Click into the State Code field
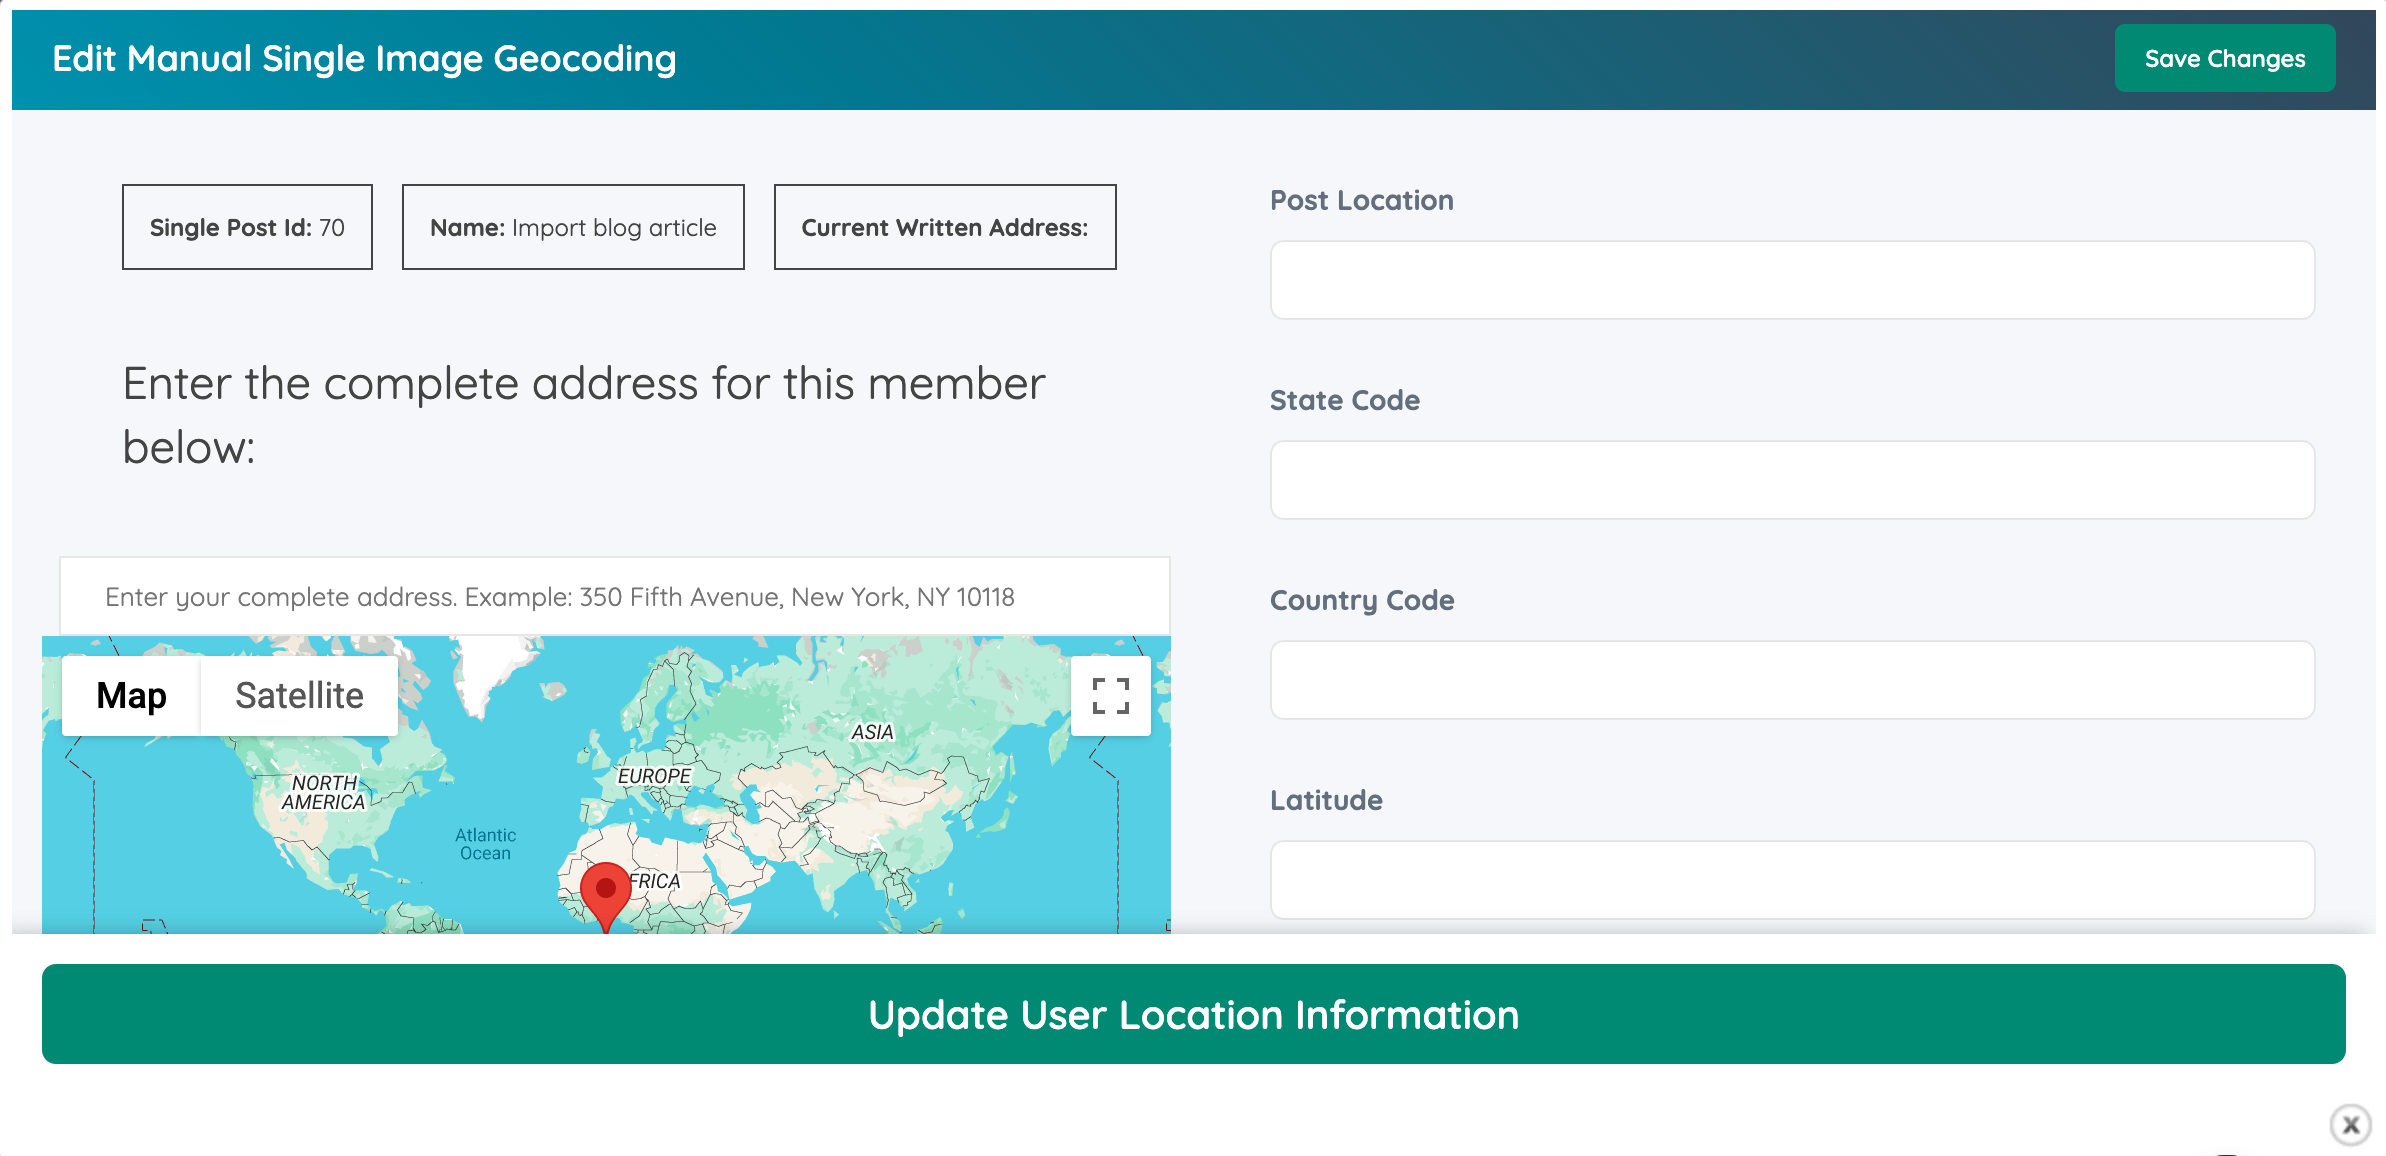The image size is (2386, 1156). click(1792, 481)
